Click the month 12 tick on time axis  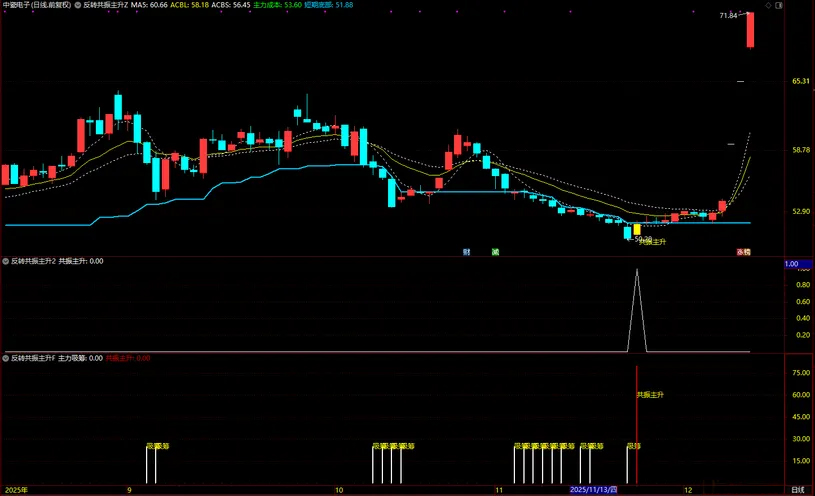click(688, 490)
